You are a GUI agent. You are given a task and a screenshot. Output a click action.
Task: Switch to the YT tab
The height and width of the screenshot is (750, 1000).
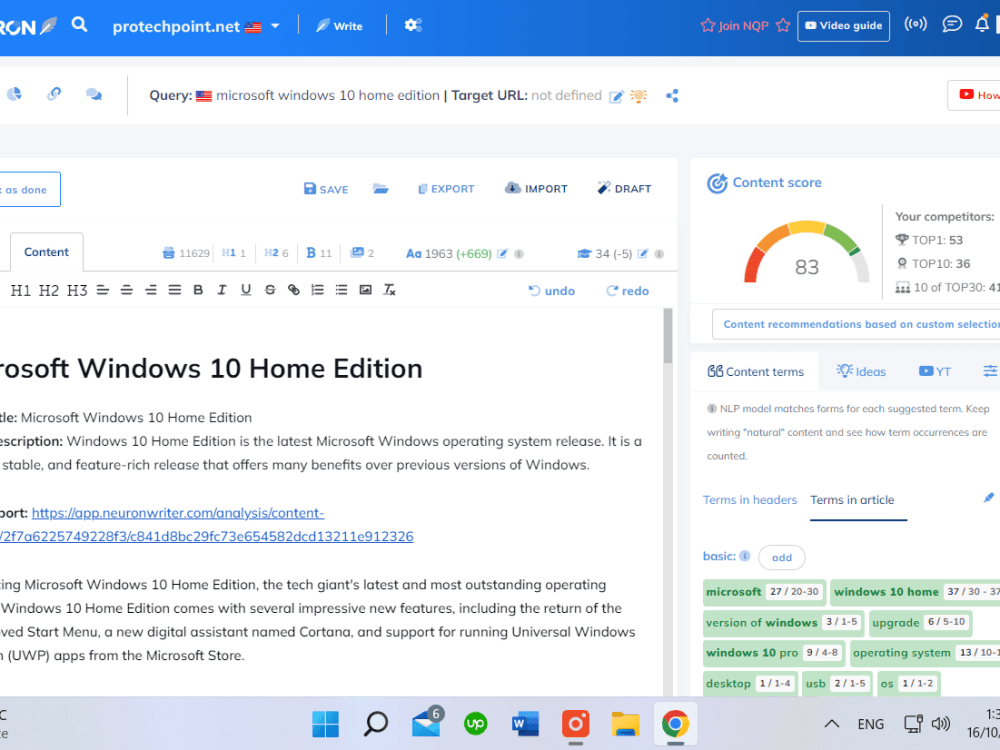935,371
